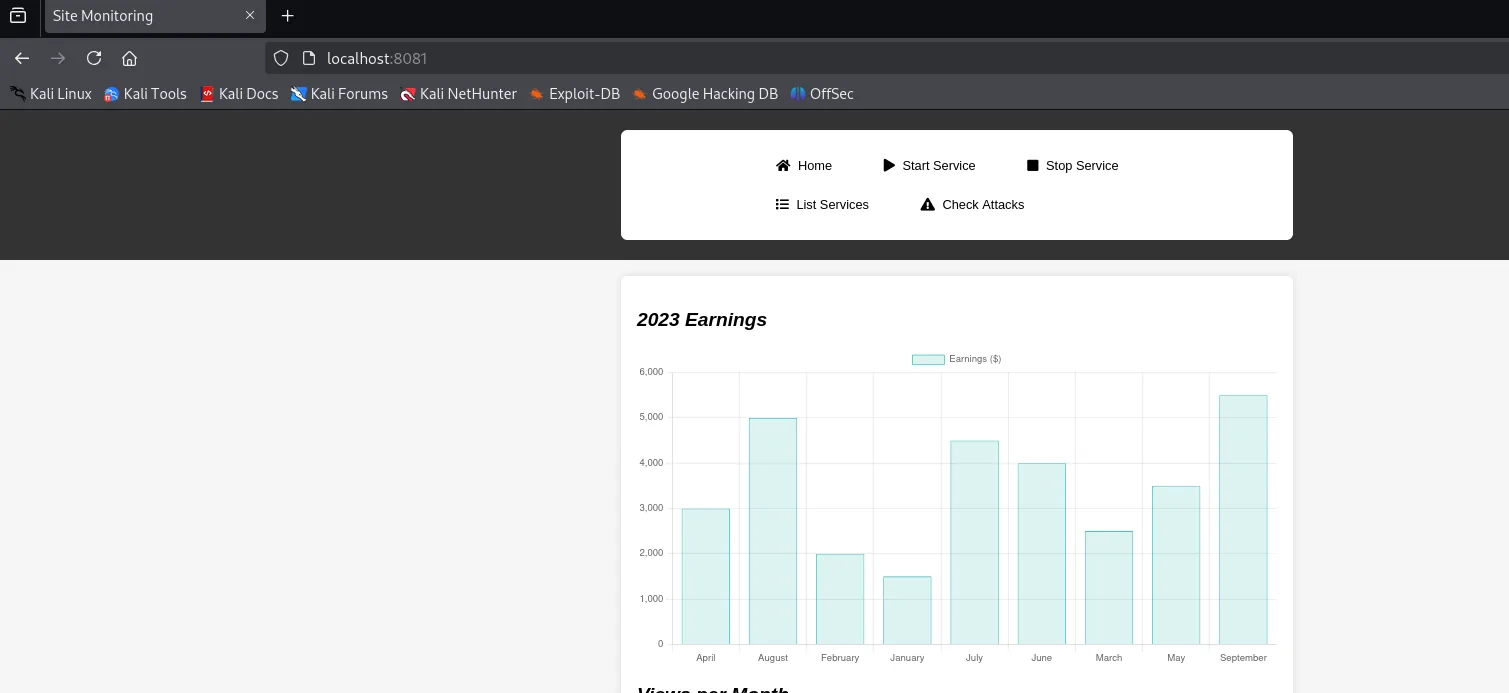
Task: Open the tab list button at top left
Action: coord(18,16)
